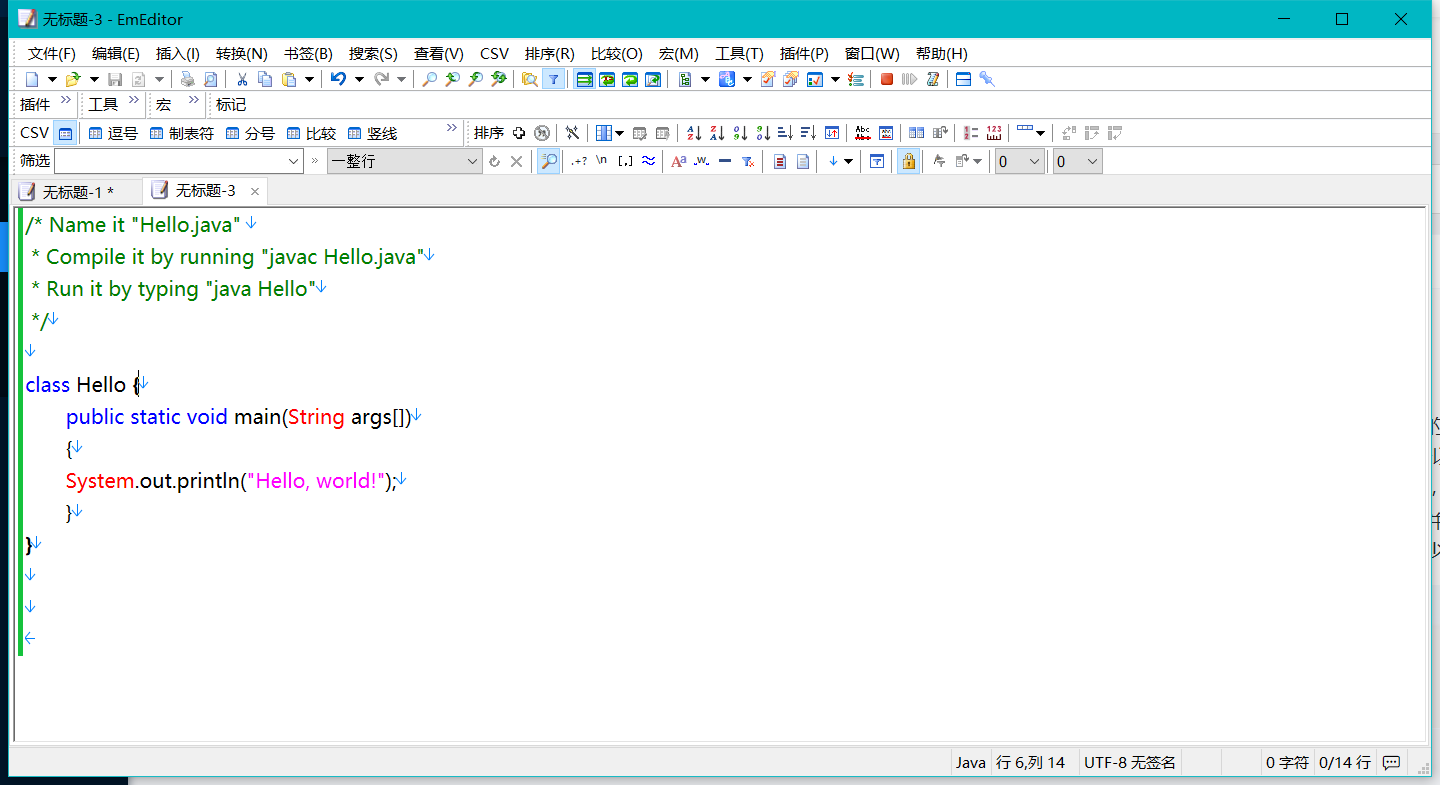This screenshot has height=785, width=1440.
Task: Click the 逗号 CSV button
Action: (112, 133)
